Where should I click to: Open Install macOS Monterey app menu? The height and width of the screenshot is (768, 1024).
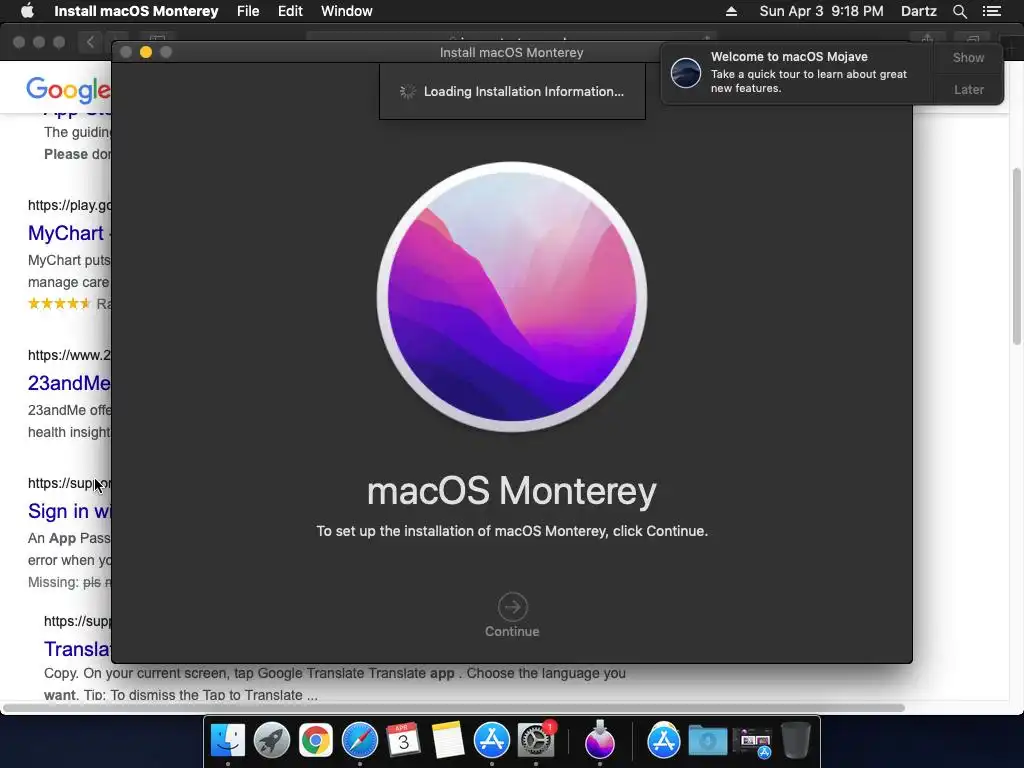click(x=136, y=11)
